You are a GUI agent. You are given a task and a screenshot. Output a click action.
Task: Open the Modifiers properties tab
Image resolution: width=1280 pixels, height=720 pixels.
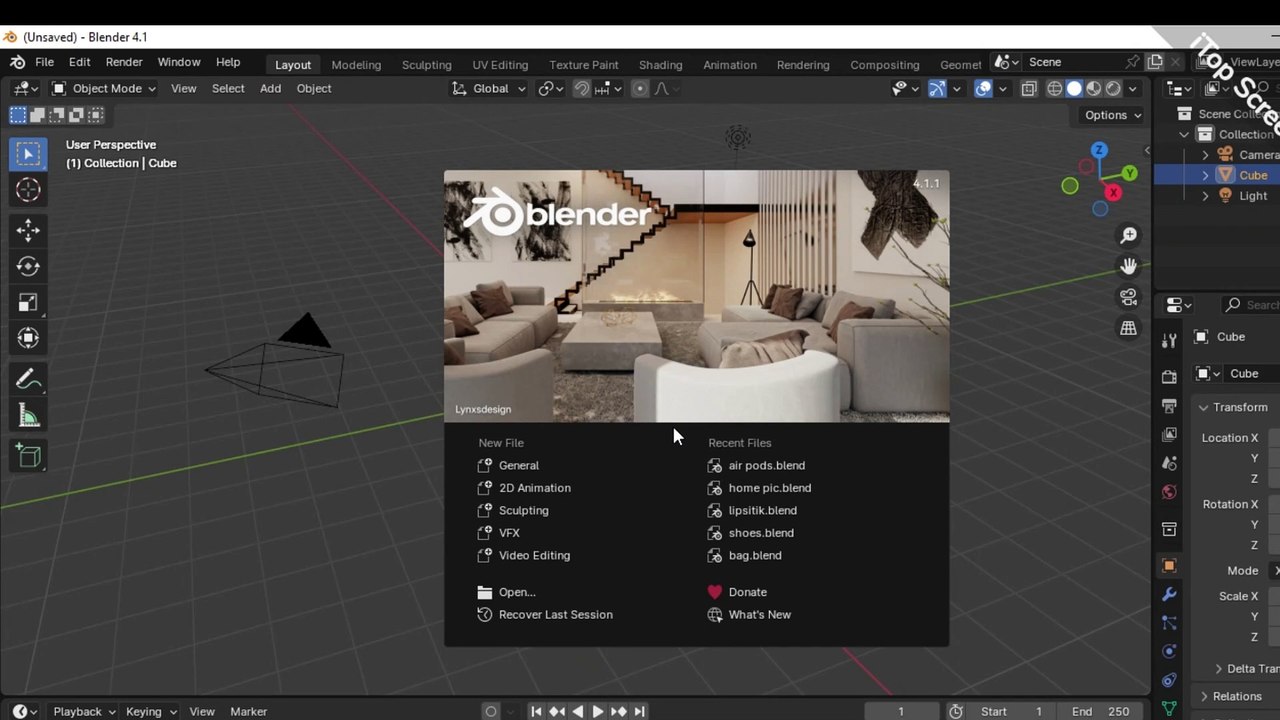coord(1169,594)
